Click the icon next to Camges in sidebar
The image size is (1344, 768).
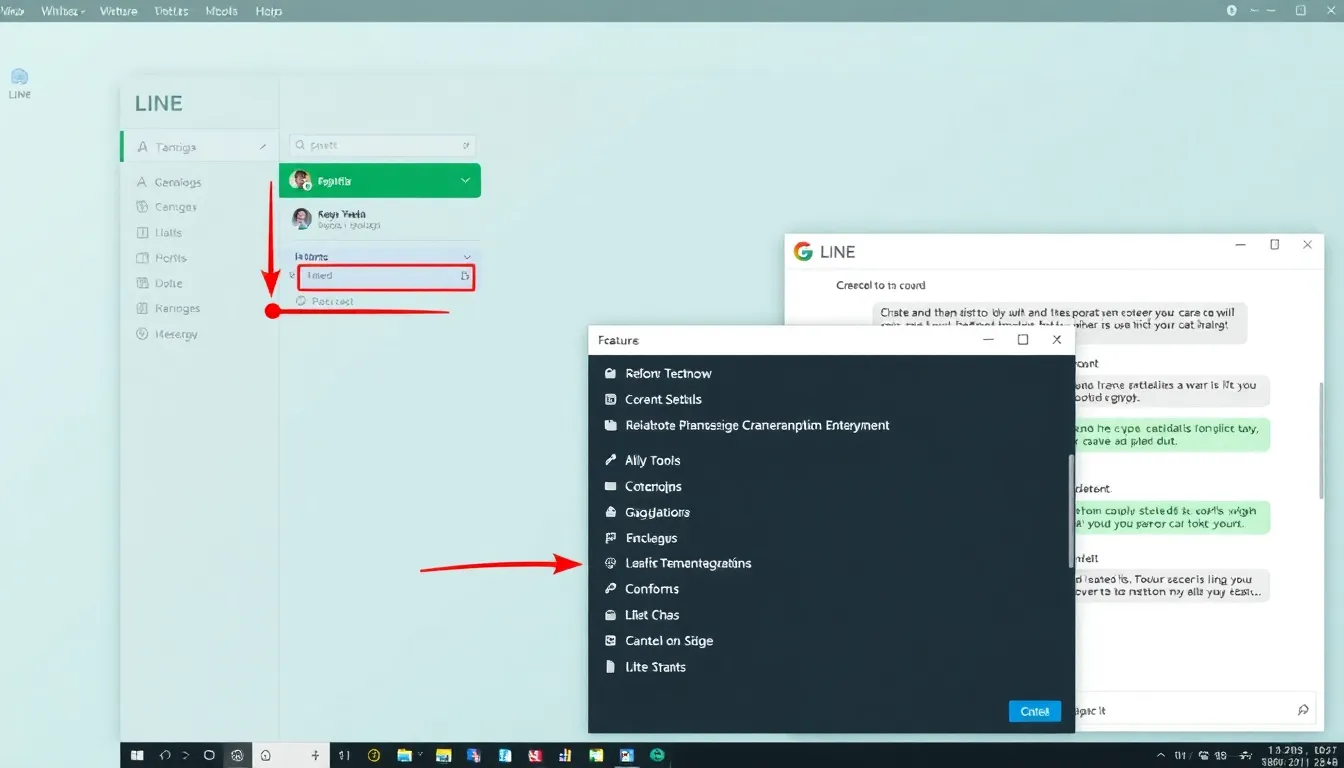141,207
